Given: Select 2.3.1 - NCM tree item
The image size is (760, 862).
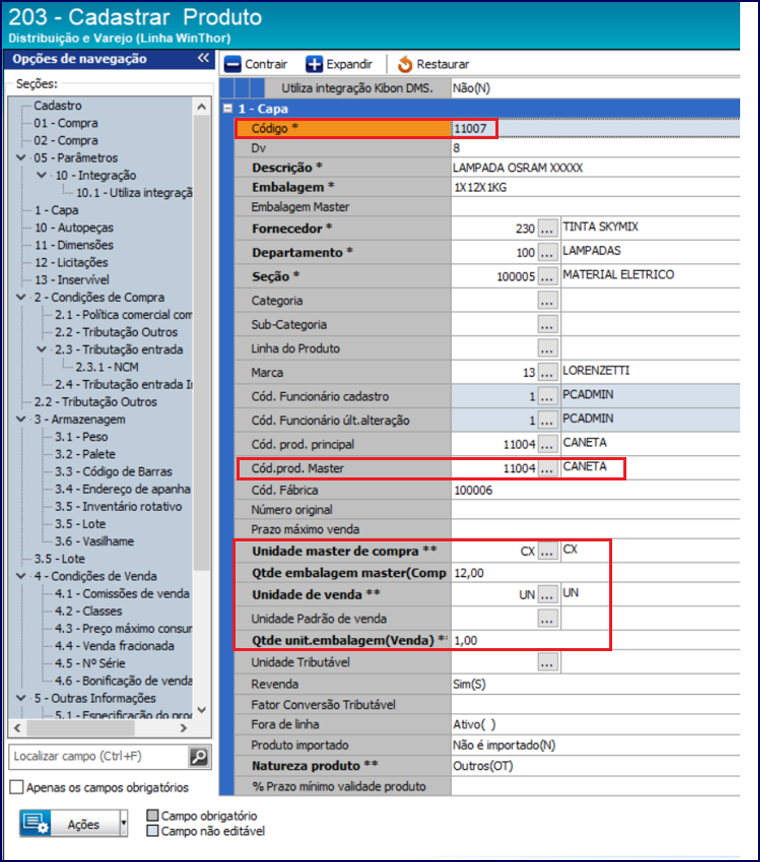Looking at the screenshot, I should [107, 367].
